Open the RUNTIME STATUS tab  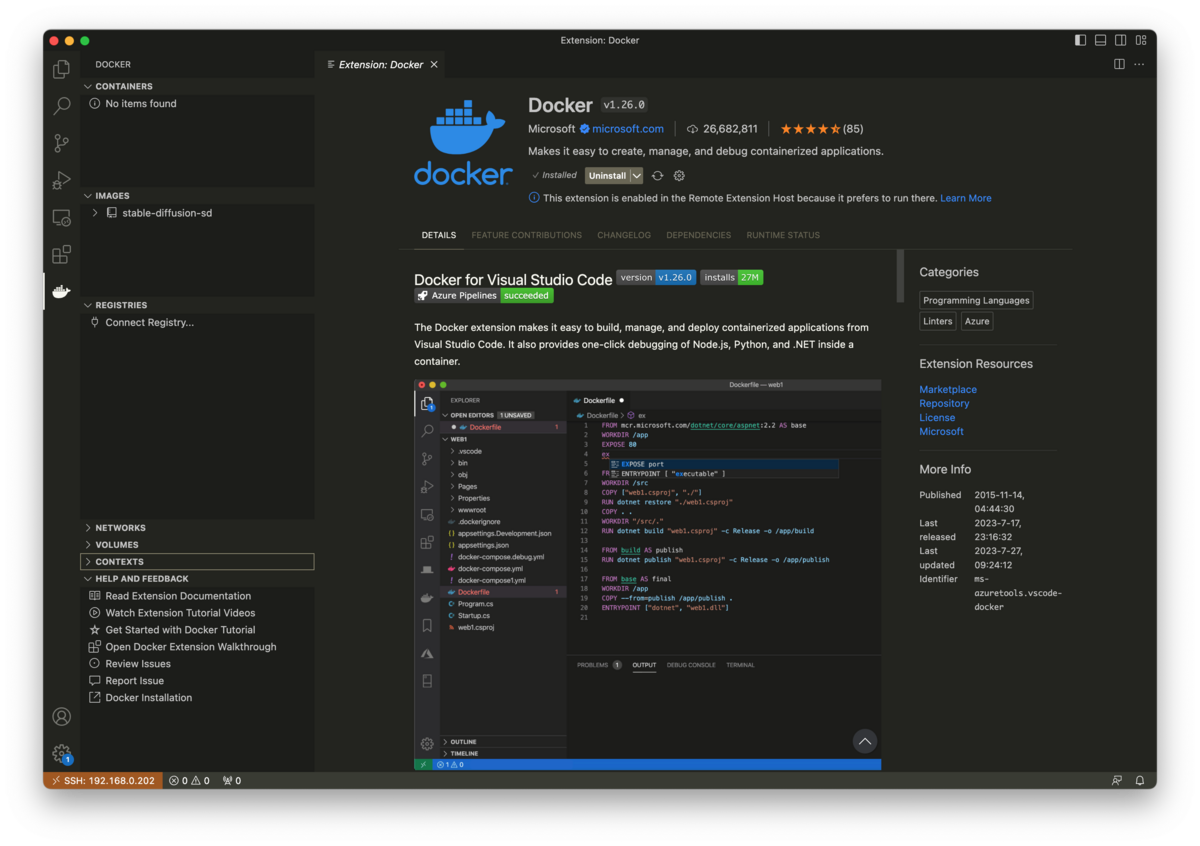click(783, 235)
